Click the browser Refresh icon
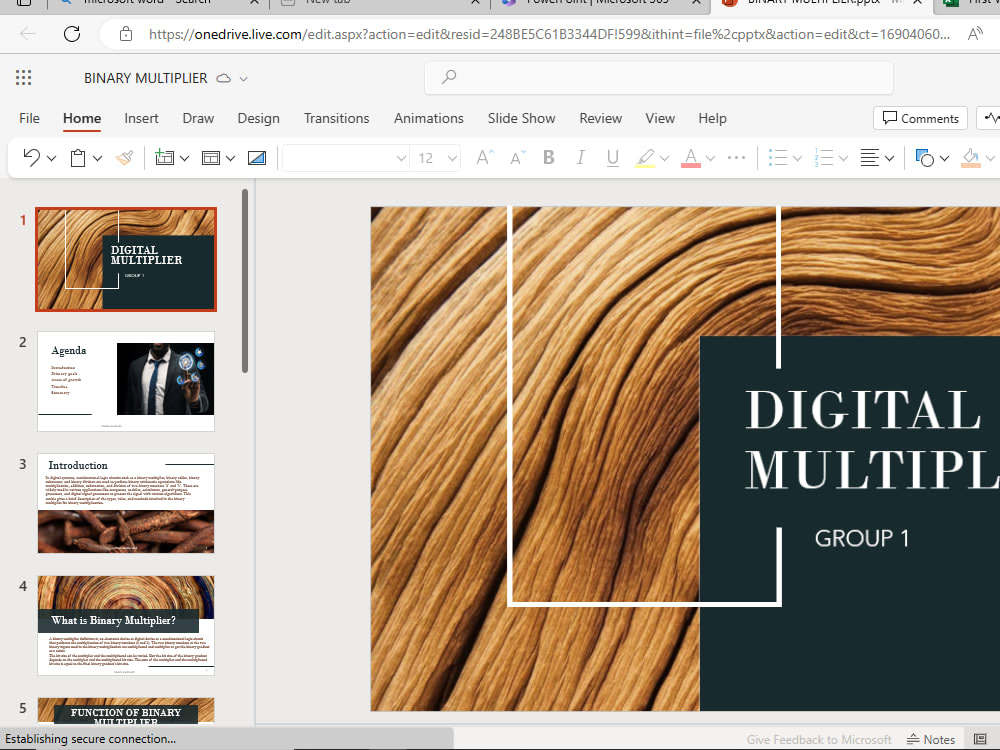This screenshot has height=750, width=1000. click(72, 34)
